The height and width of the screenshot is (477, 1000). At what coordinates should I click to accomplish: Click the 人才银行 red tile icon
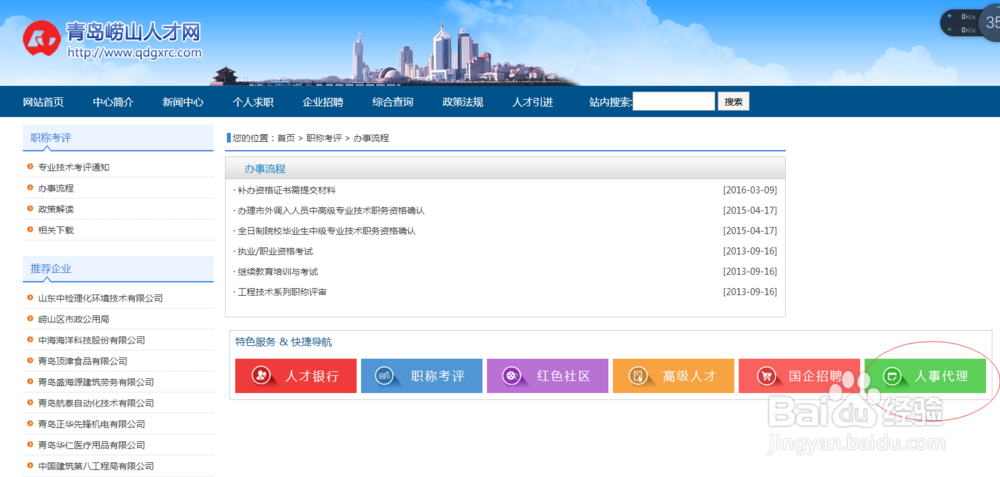(x=260, y=376)
